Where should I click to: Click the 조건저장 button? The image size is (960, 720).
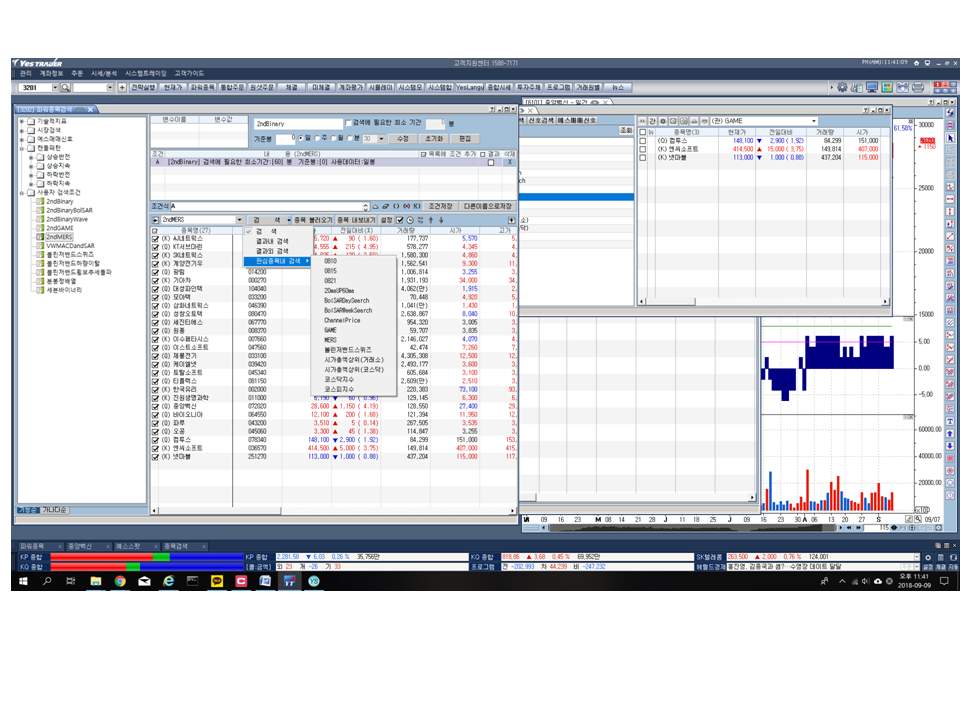point(441,206)
